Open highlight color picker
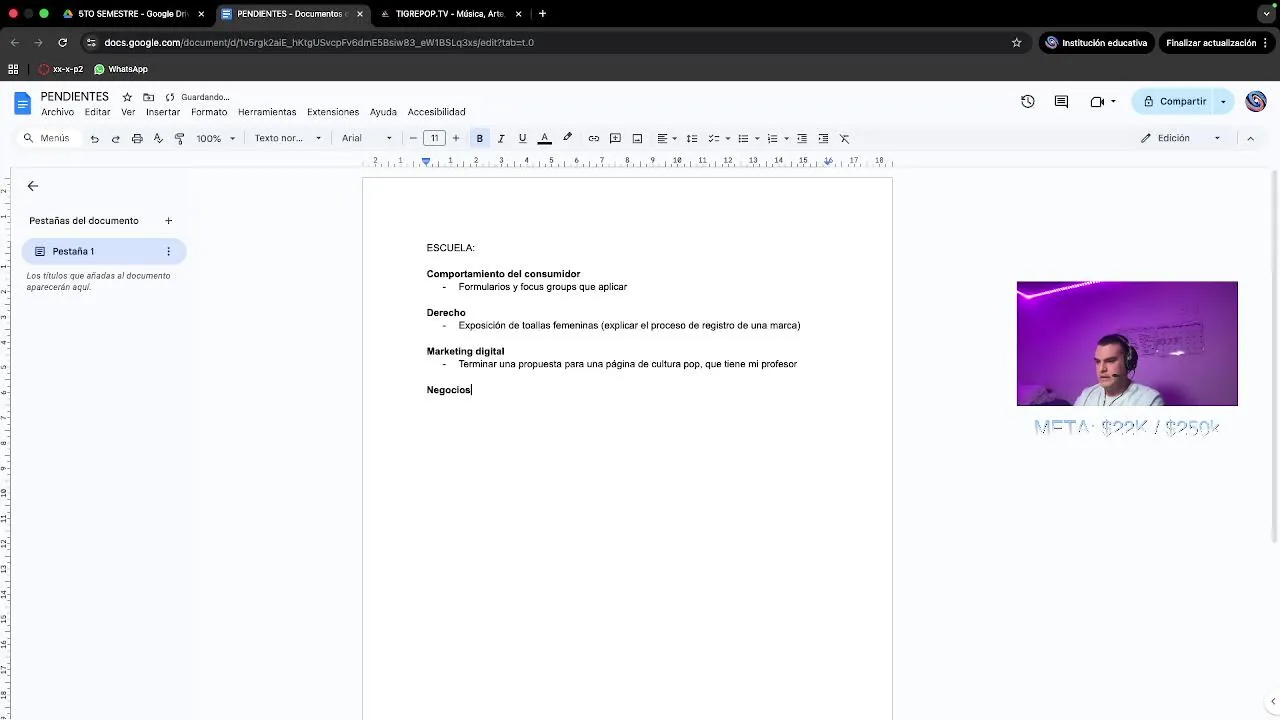 click(x=567, y=138)
